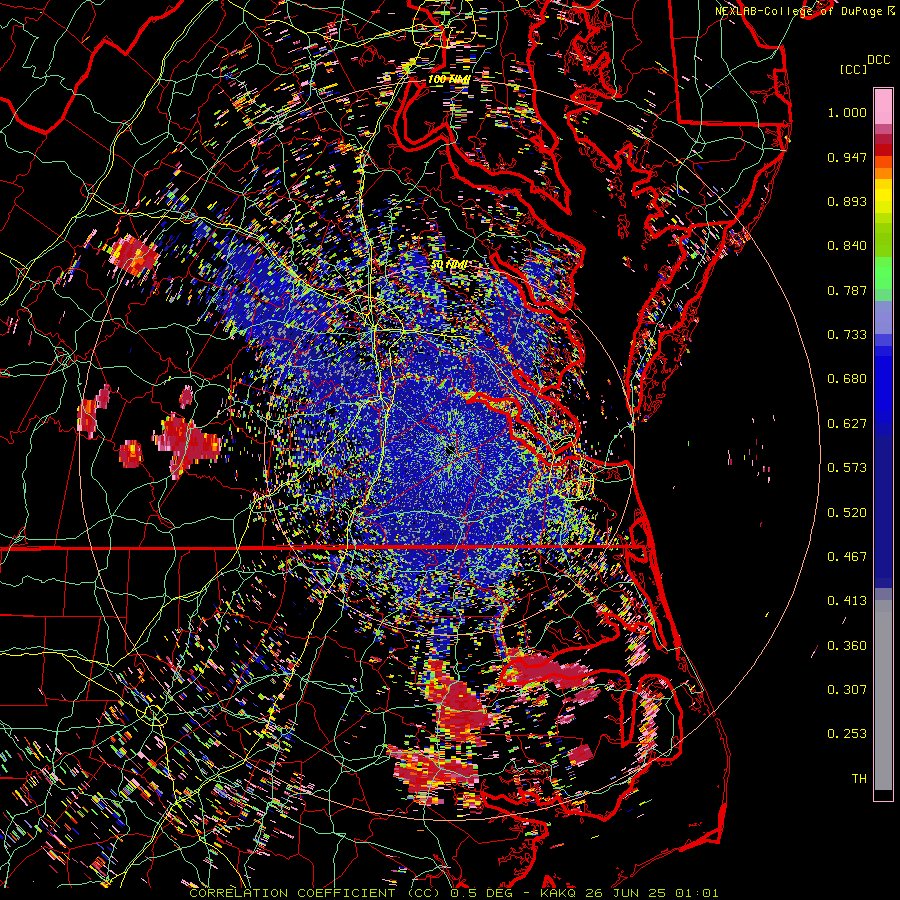Pick the pale pink swatch beside 1.000
The height and width of the screenshot is (900, 900).
click(883, 107)
